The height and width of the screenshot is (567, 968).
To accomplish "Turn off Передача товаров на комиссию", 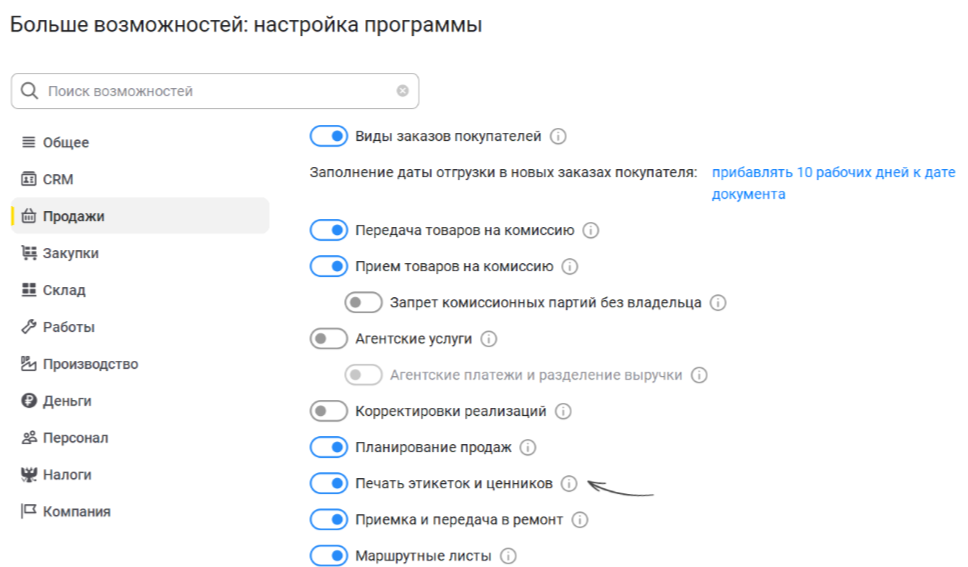I will point(329,230).
